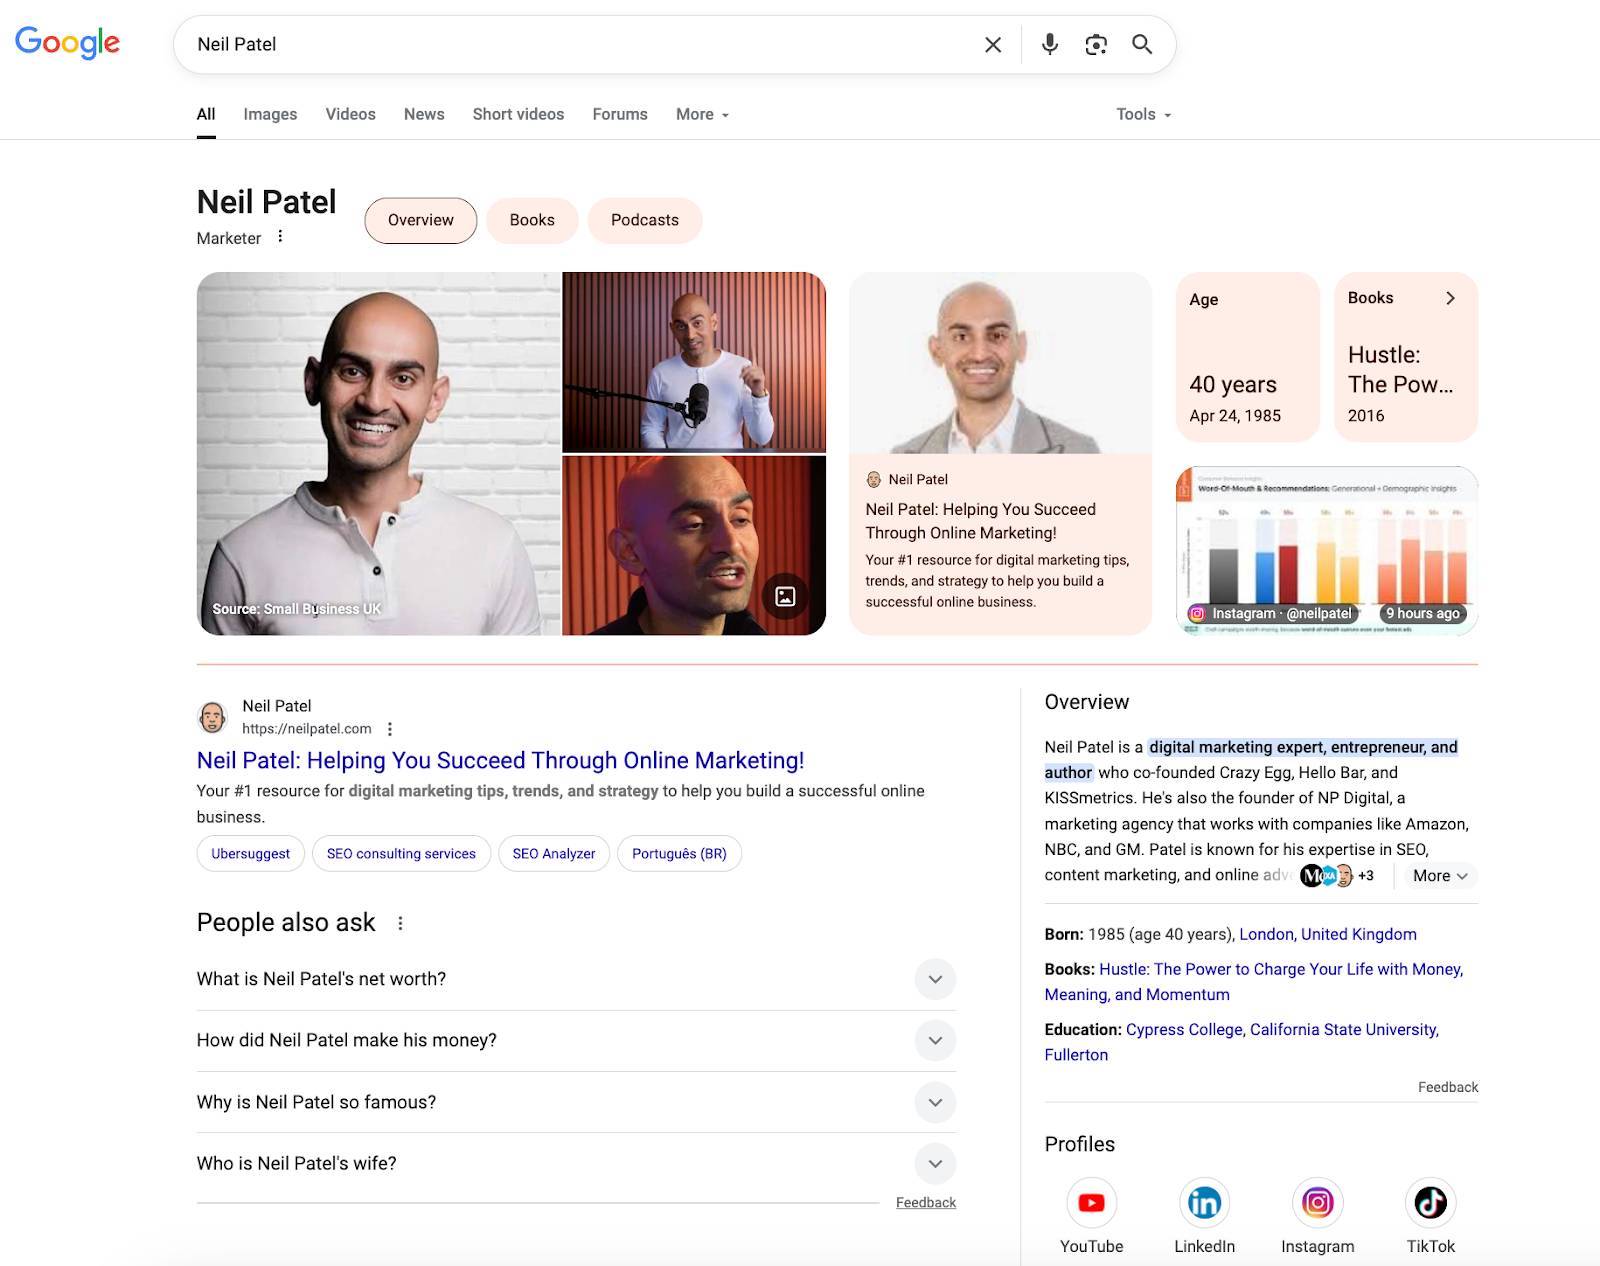Open the Ubersuggest sitelink
Screen dimensions: 1600x1266
tap(251, 854)
